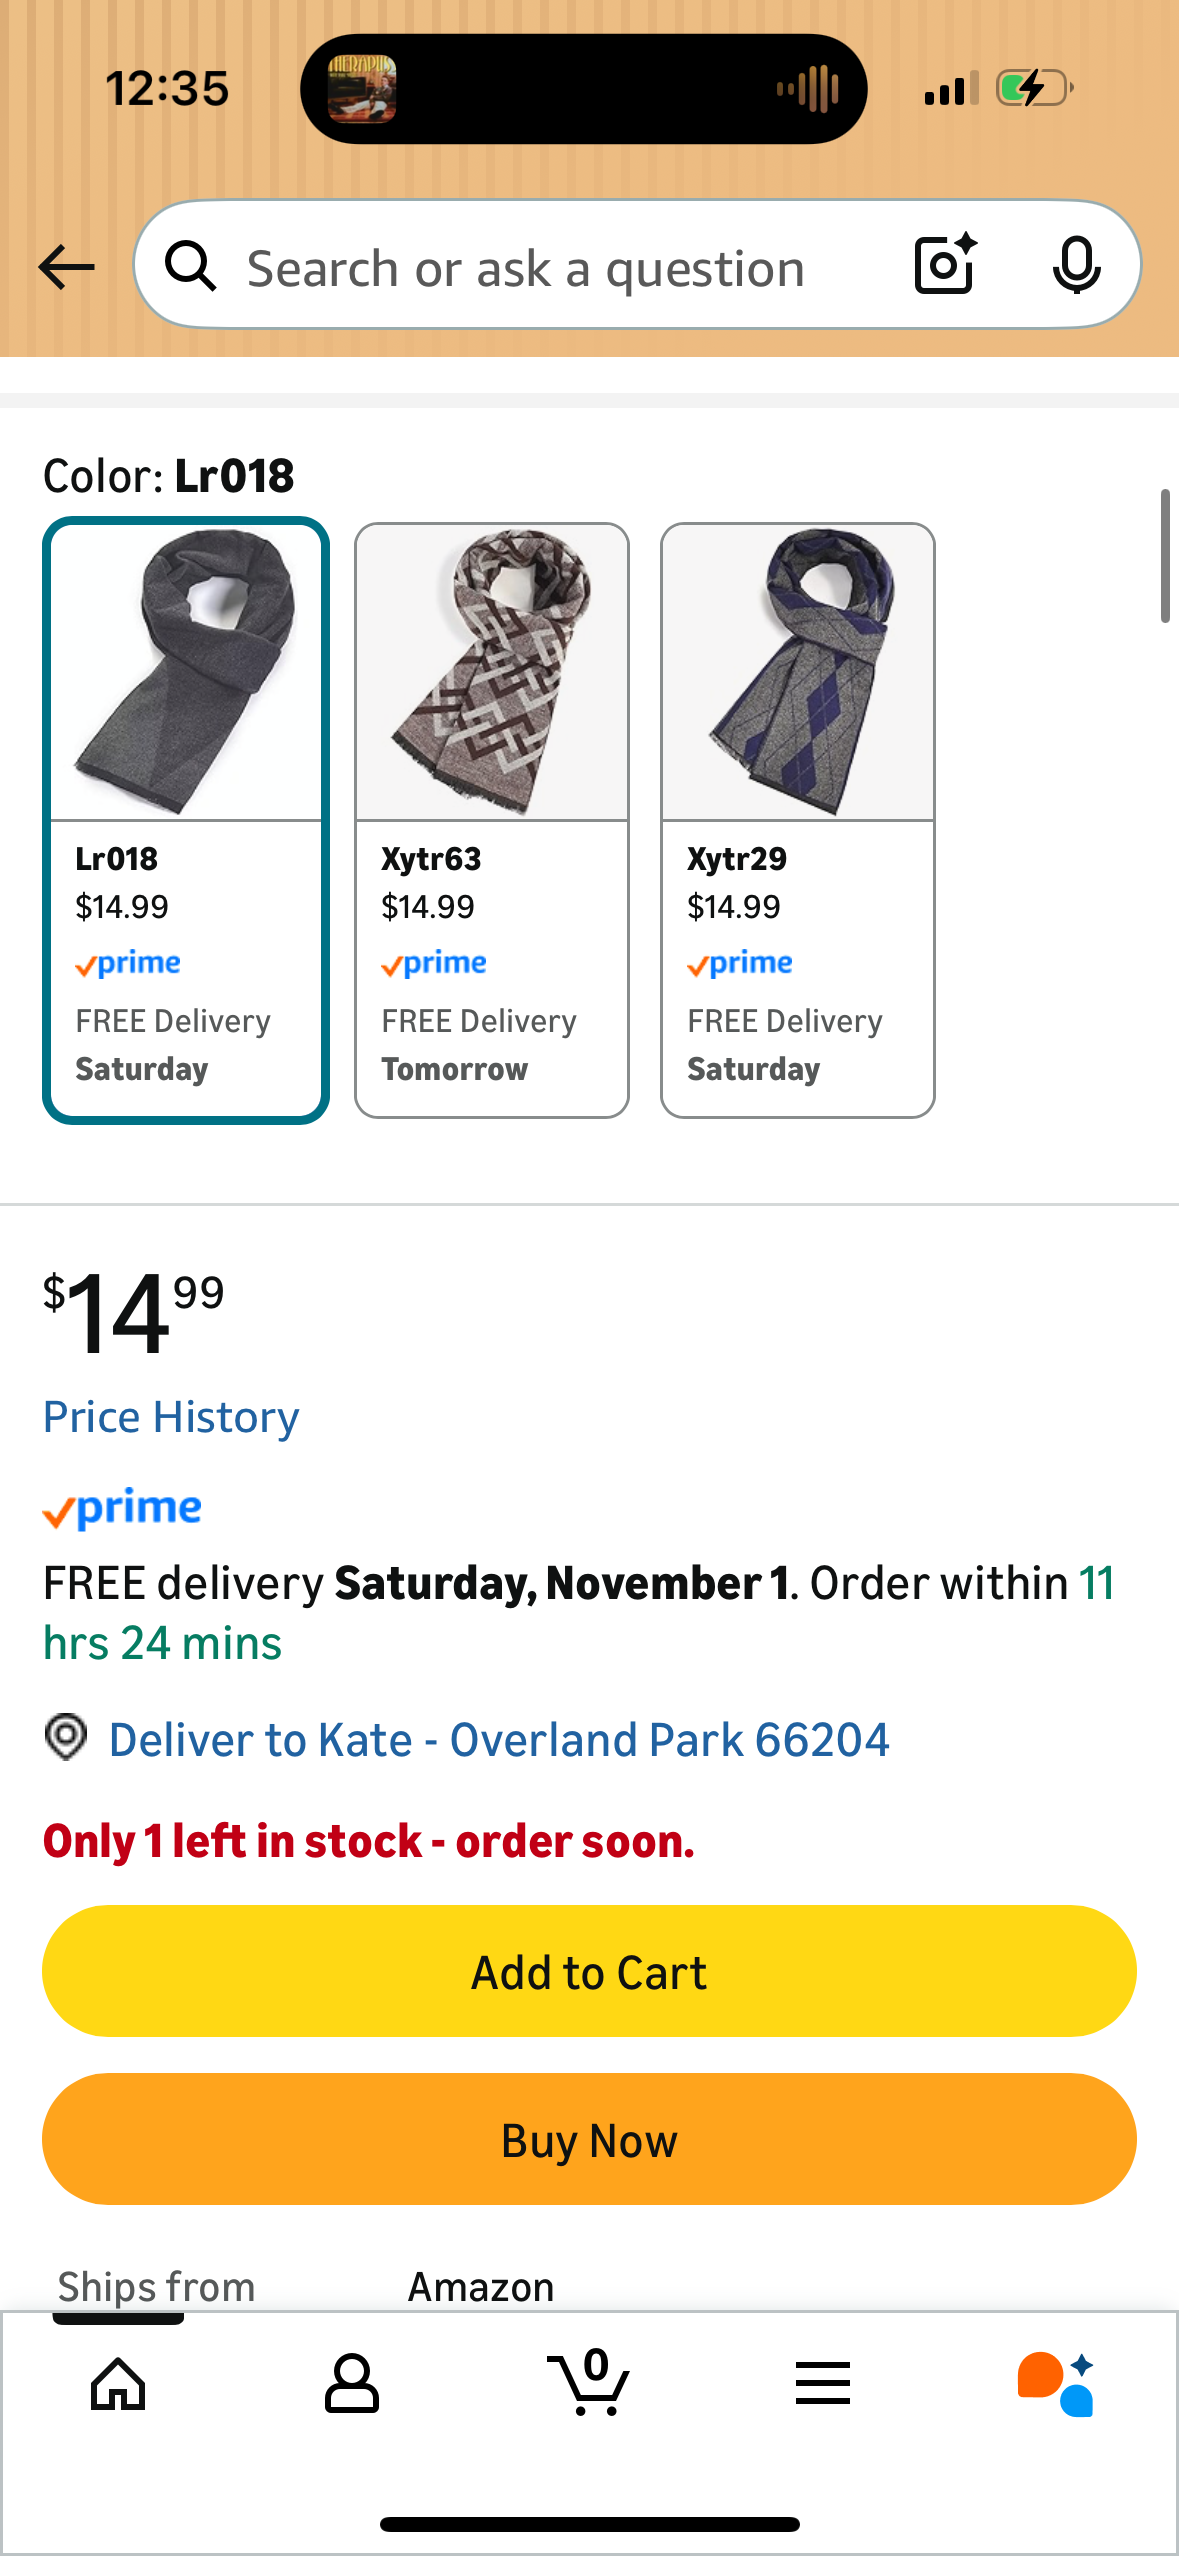Open the hamburger menu icon
This screenshot has height=2556, width=1179.
pyautogui.click(x=823, y=2383)
